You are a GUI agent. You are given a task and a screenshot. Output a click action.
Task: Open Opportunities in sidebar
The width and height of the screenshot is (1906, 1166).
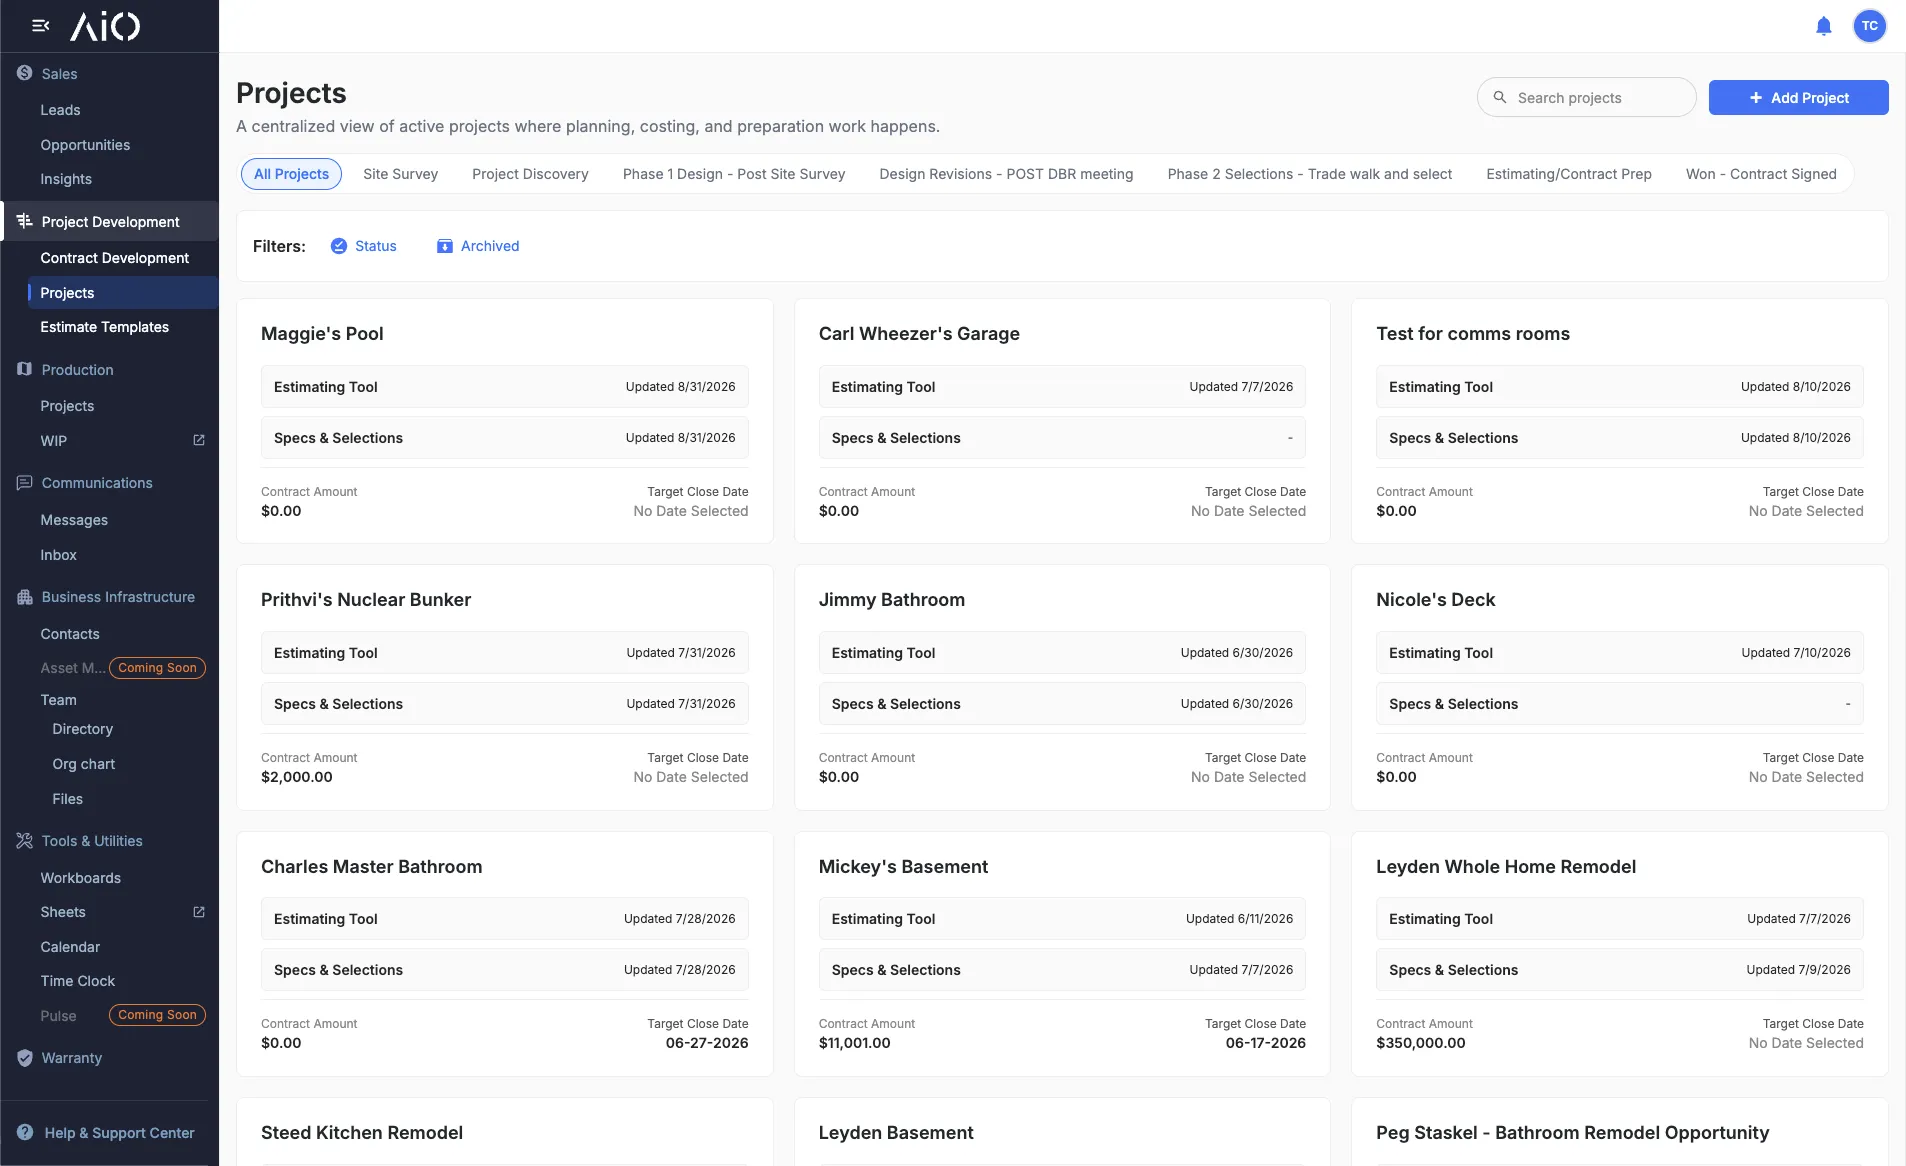(85, 145)
